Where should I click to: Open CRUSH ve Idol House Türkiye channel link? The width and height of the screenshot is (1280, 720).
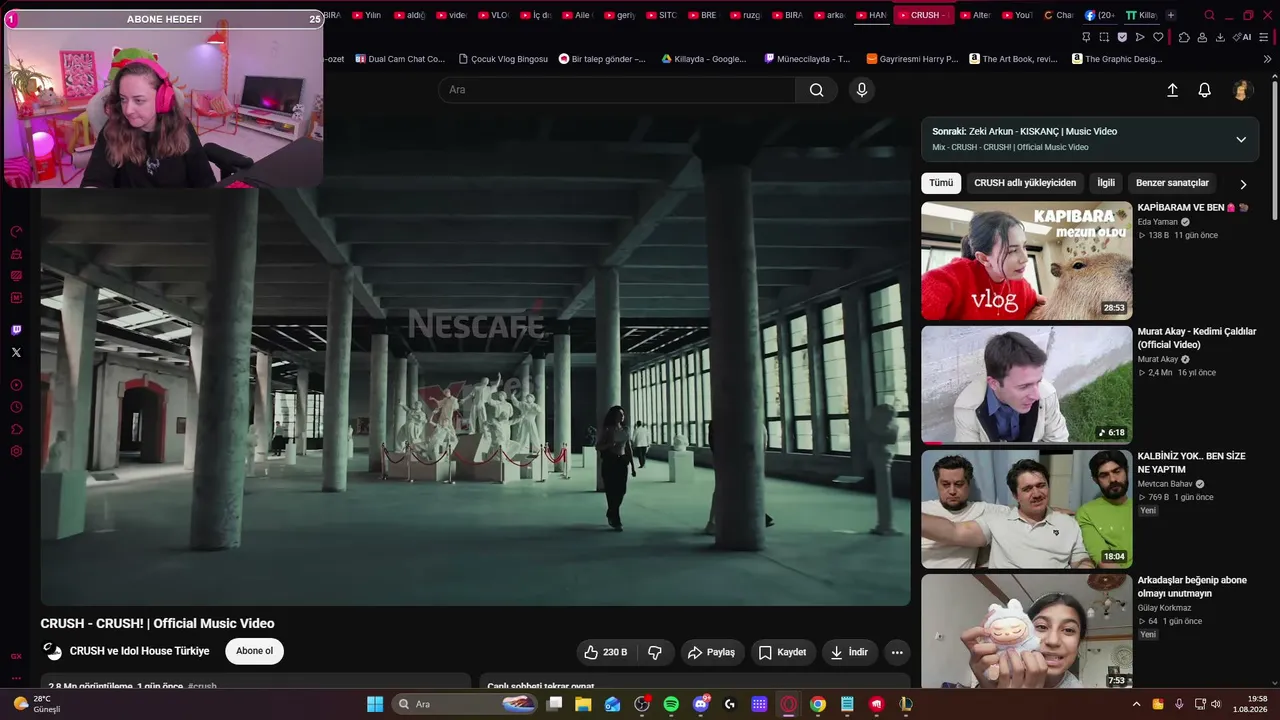pyautogui.click(x=139, y=651)
